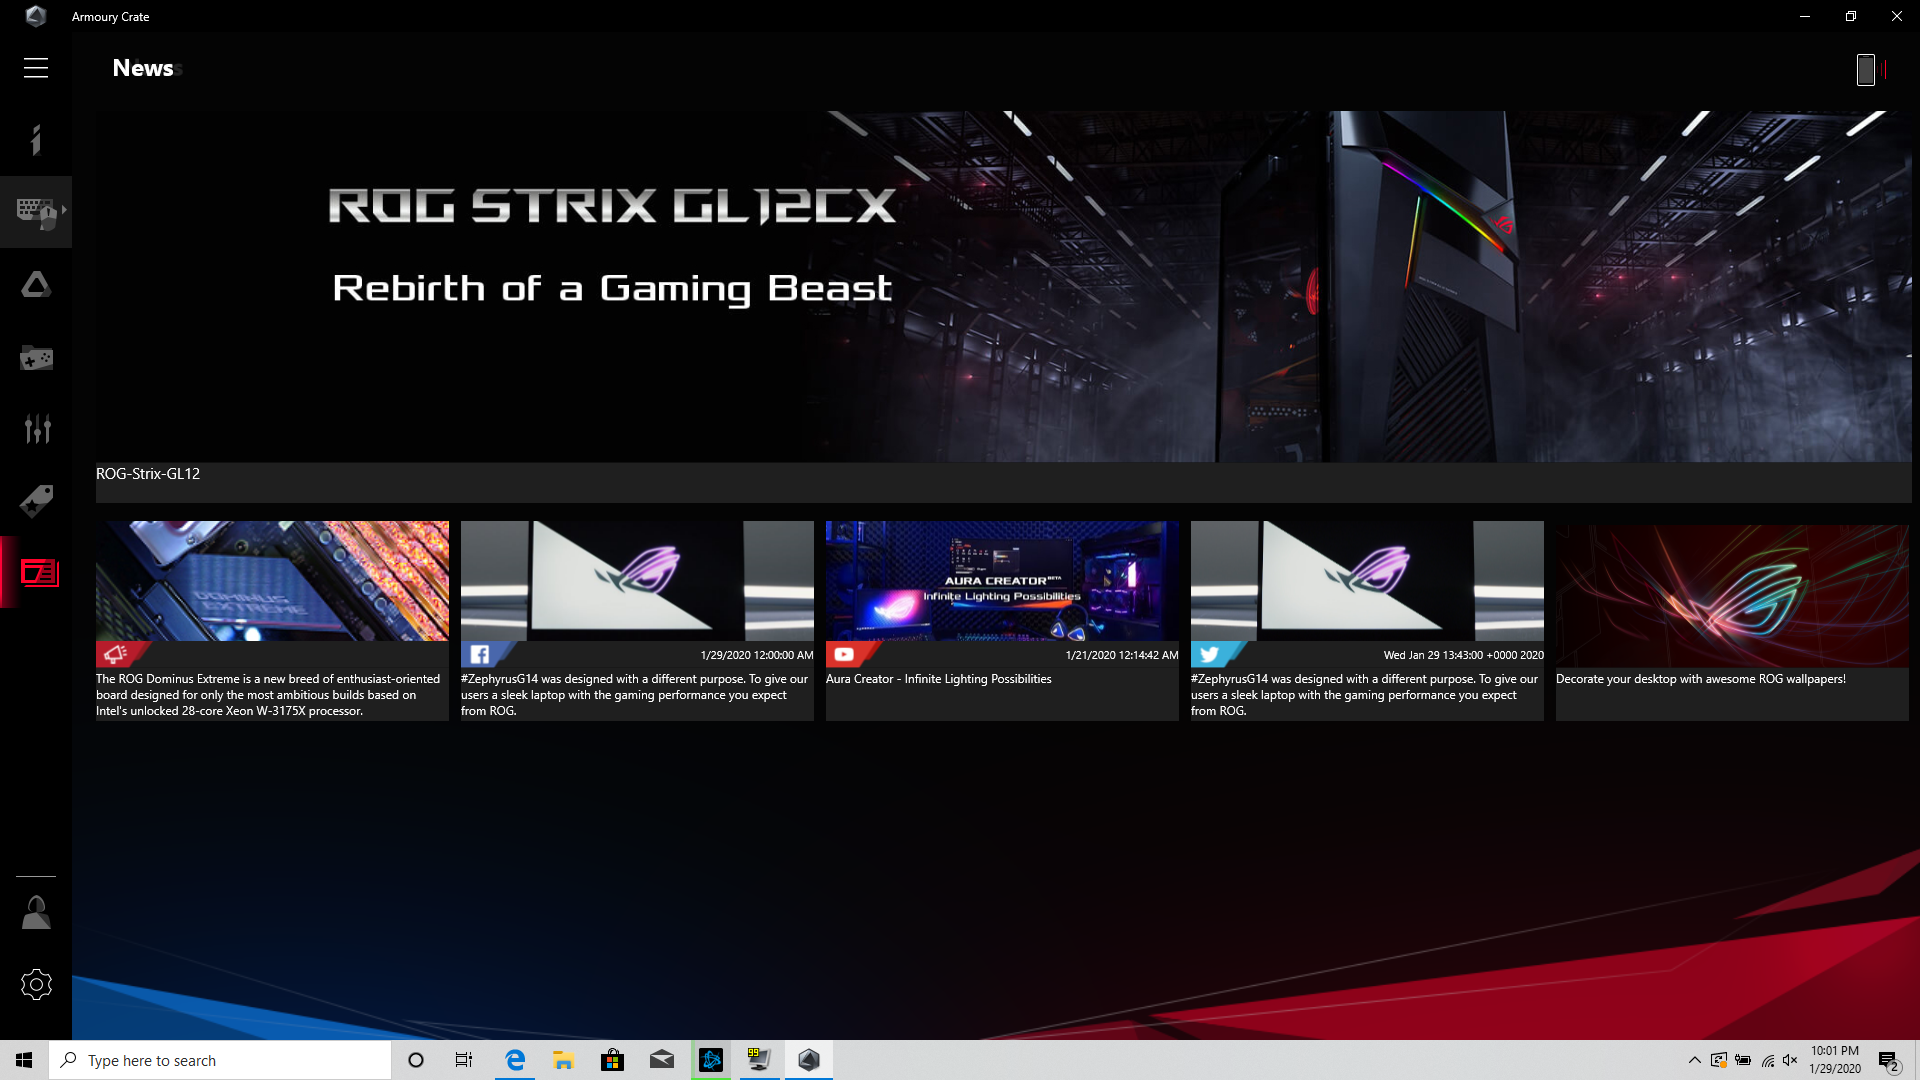This screenshot has height=1080, width=1920.
Task: Select the News icon in sidebar
Action: coord(39,573)
